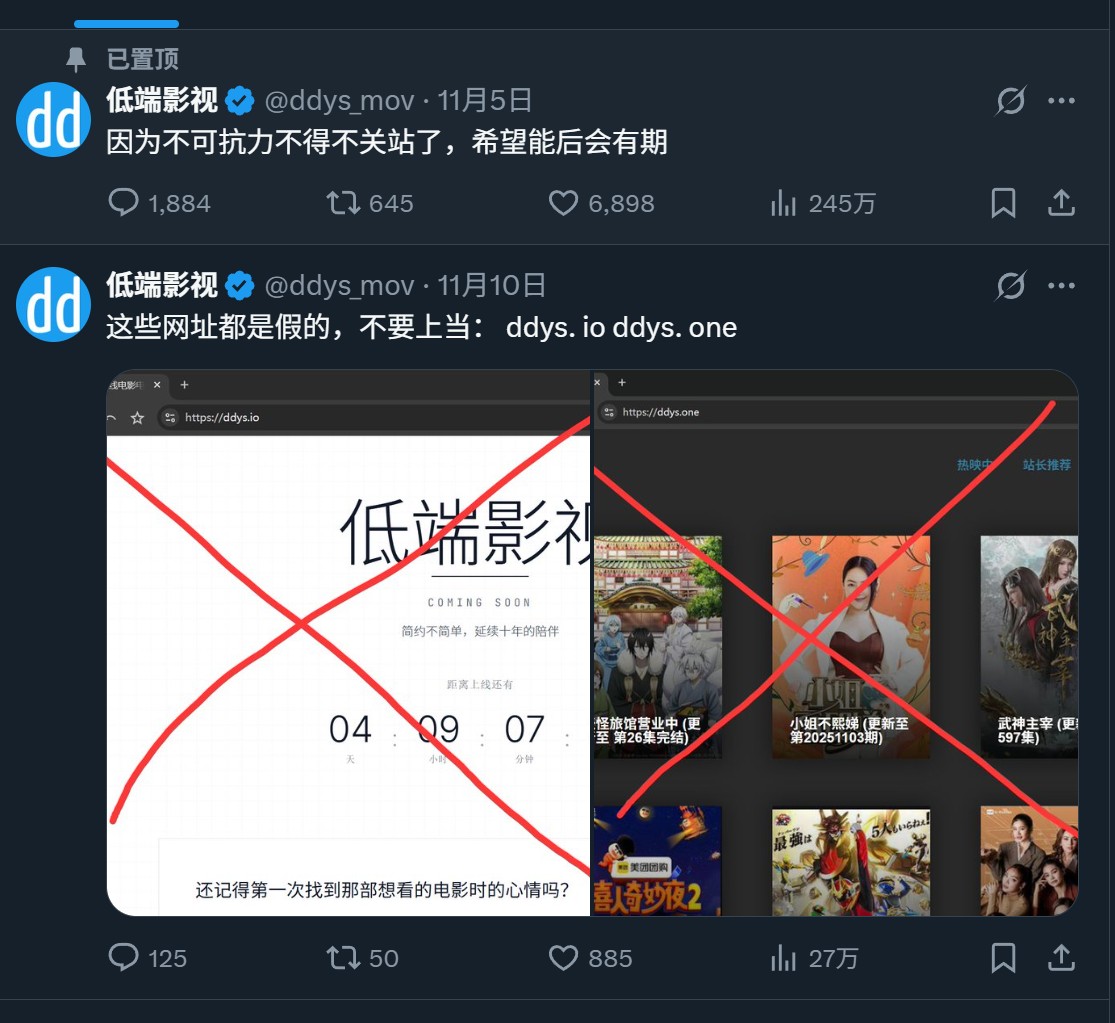Repost the tweet with 50 reposts

point(343,957)
